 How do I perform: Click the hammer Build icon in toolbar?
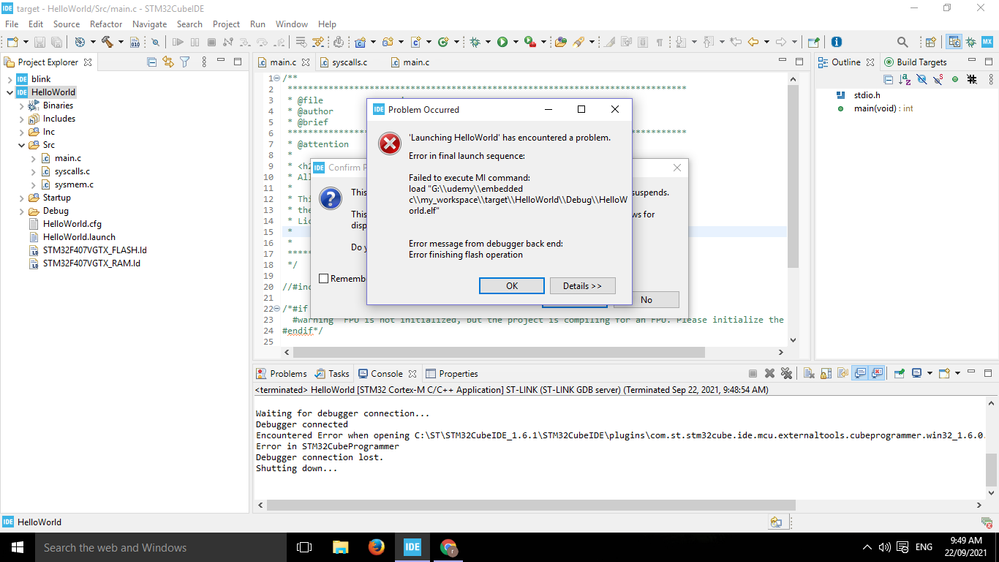click(x=107, y=42)
